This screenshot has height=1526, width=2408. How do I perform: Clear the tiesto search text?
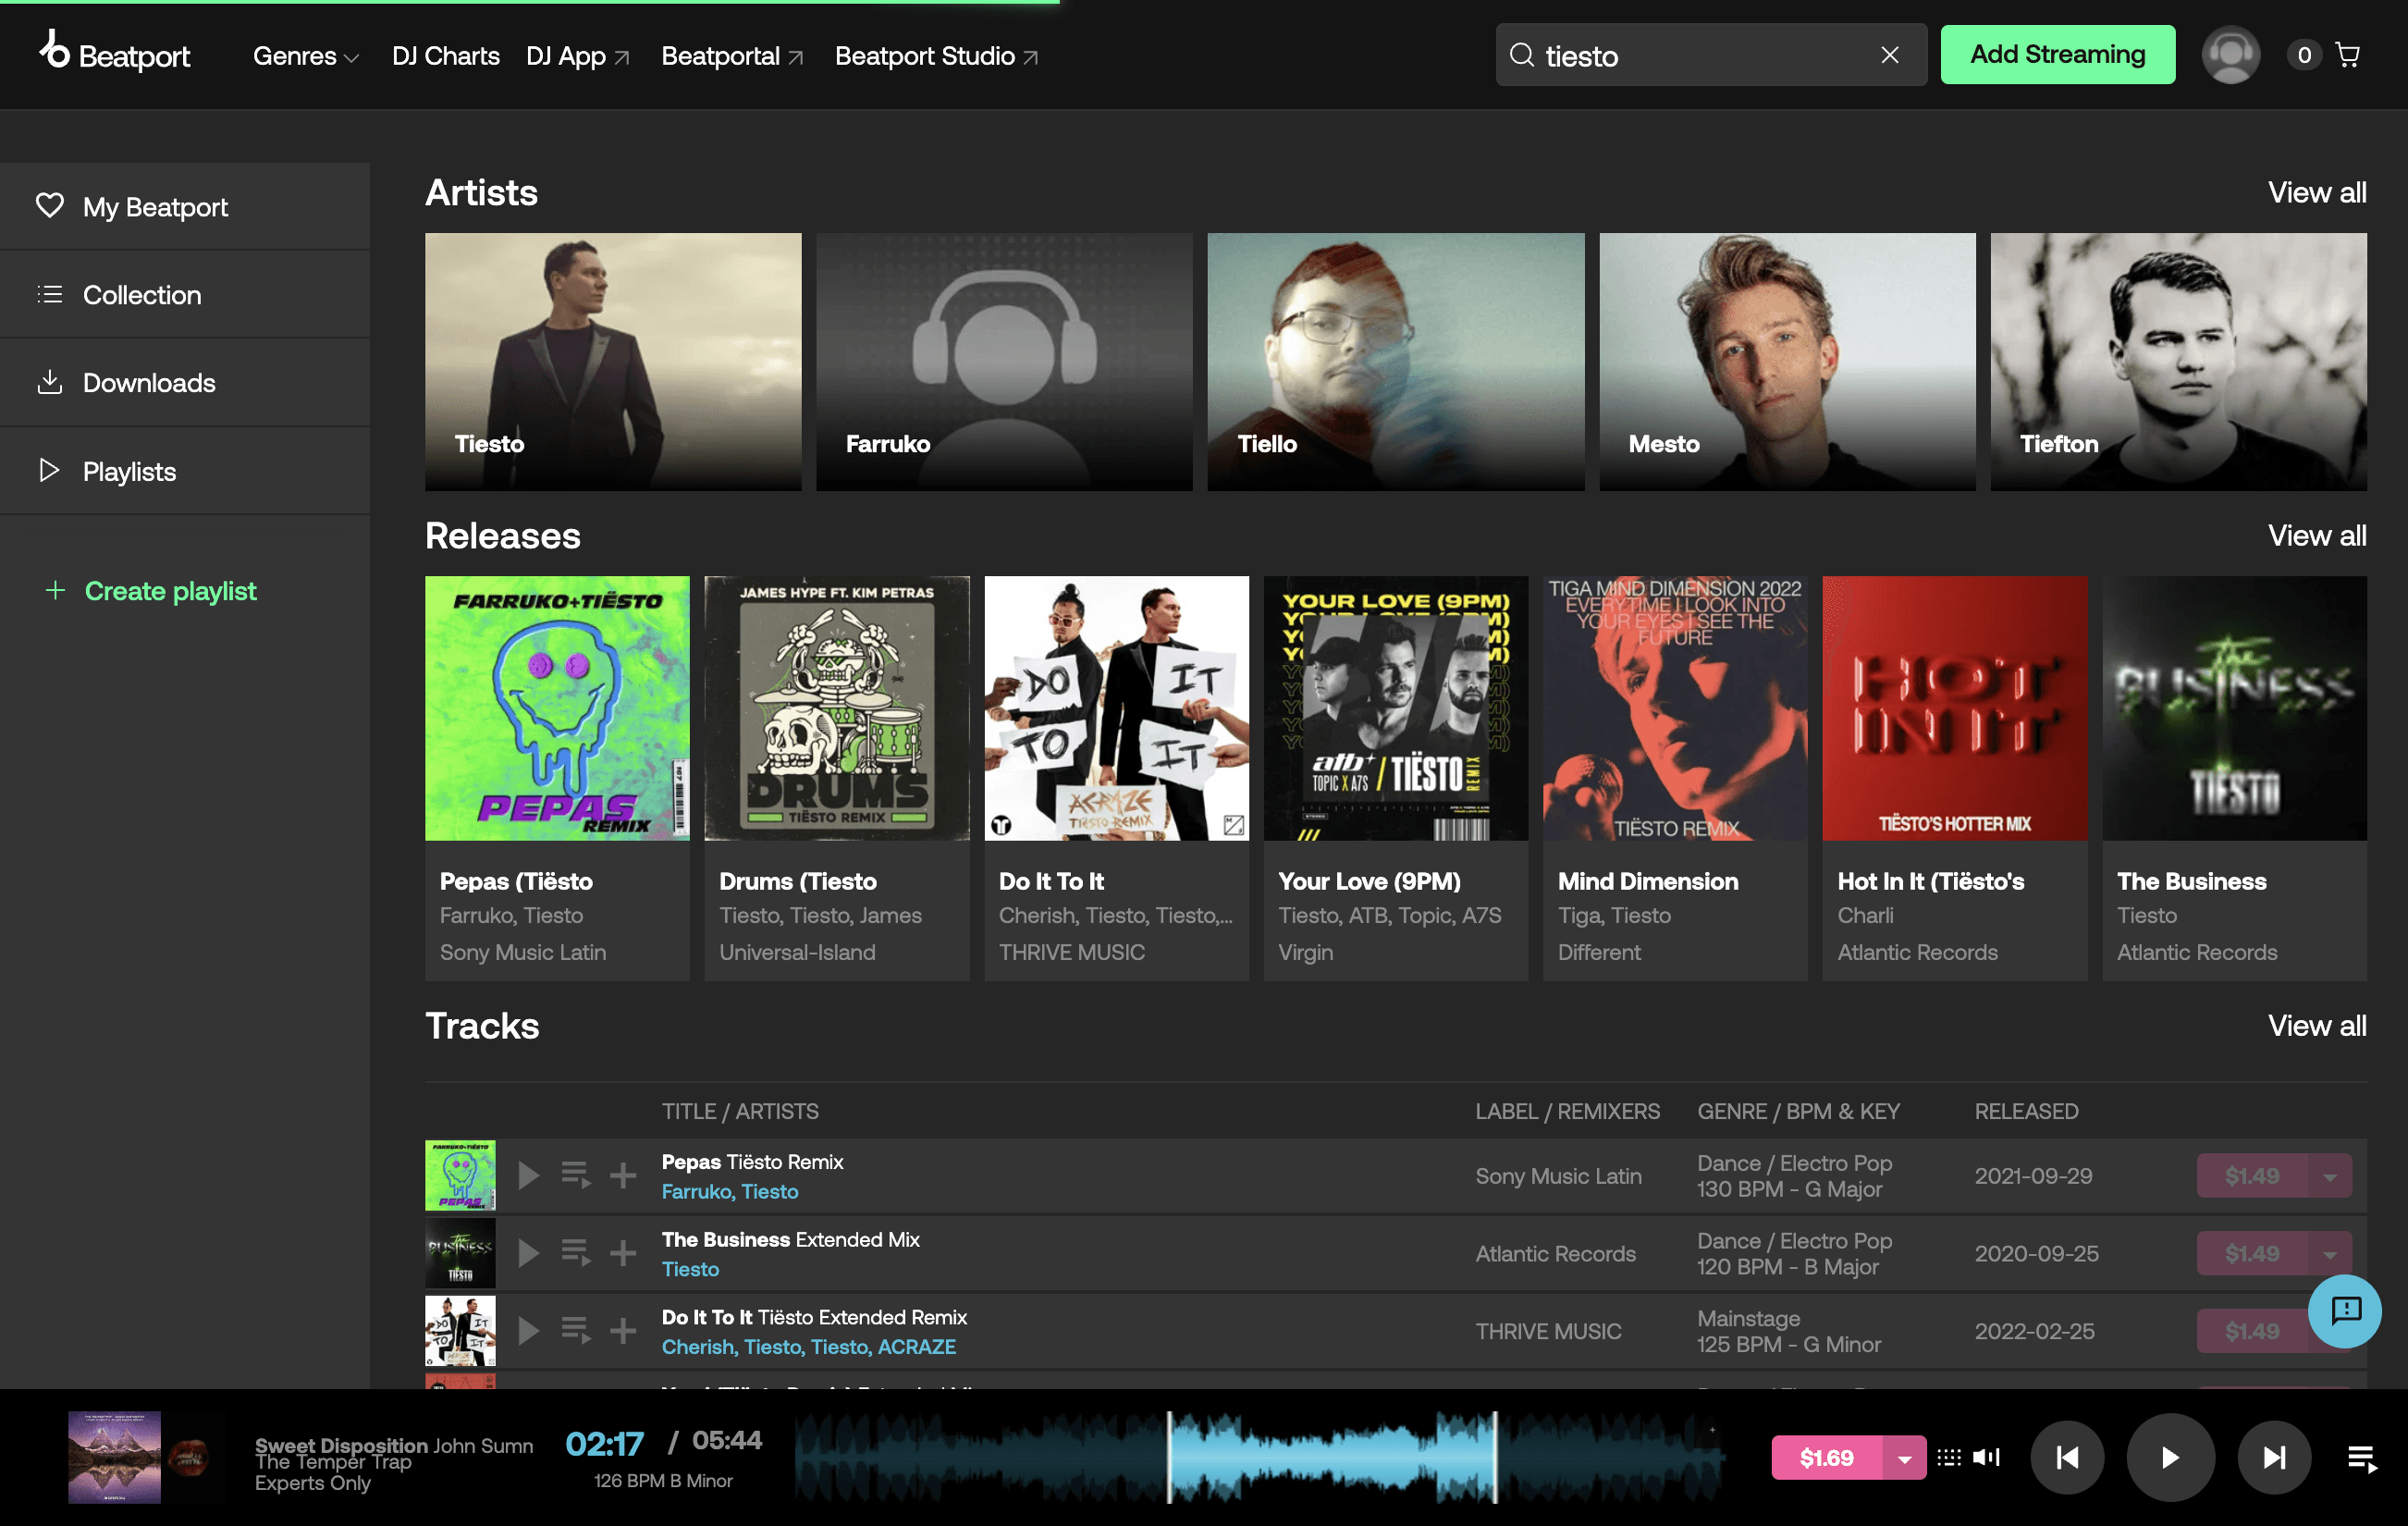pyautogui.click(x=1889, y=55)
